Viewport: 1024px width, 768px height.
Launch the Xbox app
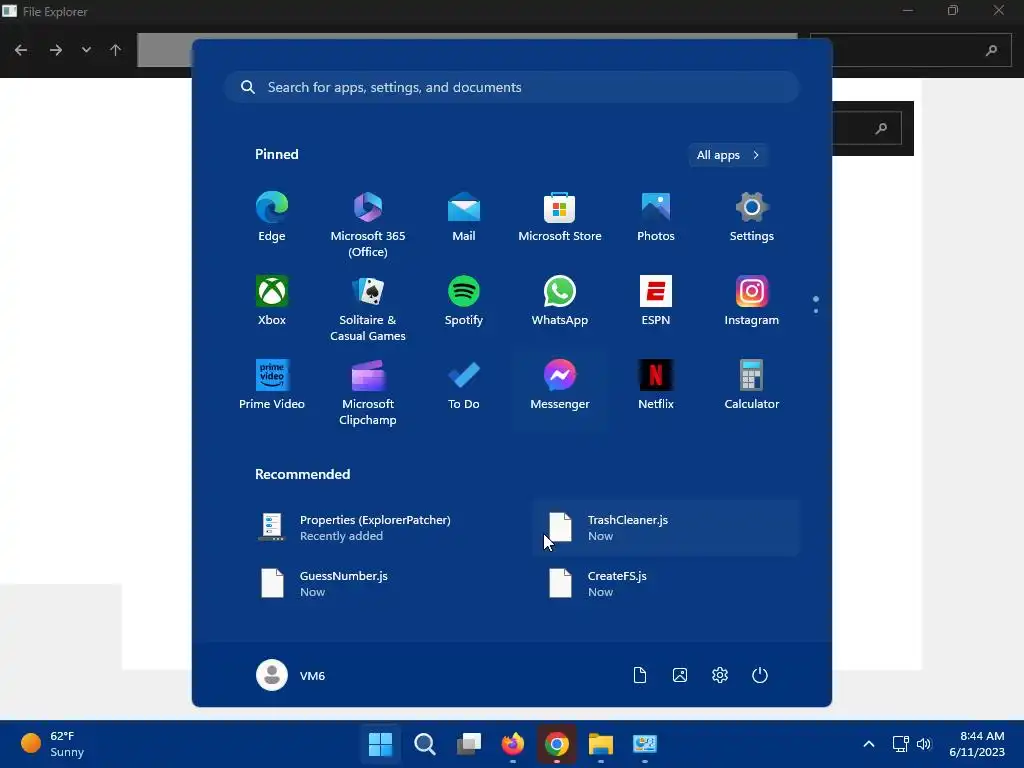[272, 301]
